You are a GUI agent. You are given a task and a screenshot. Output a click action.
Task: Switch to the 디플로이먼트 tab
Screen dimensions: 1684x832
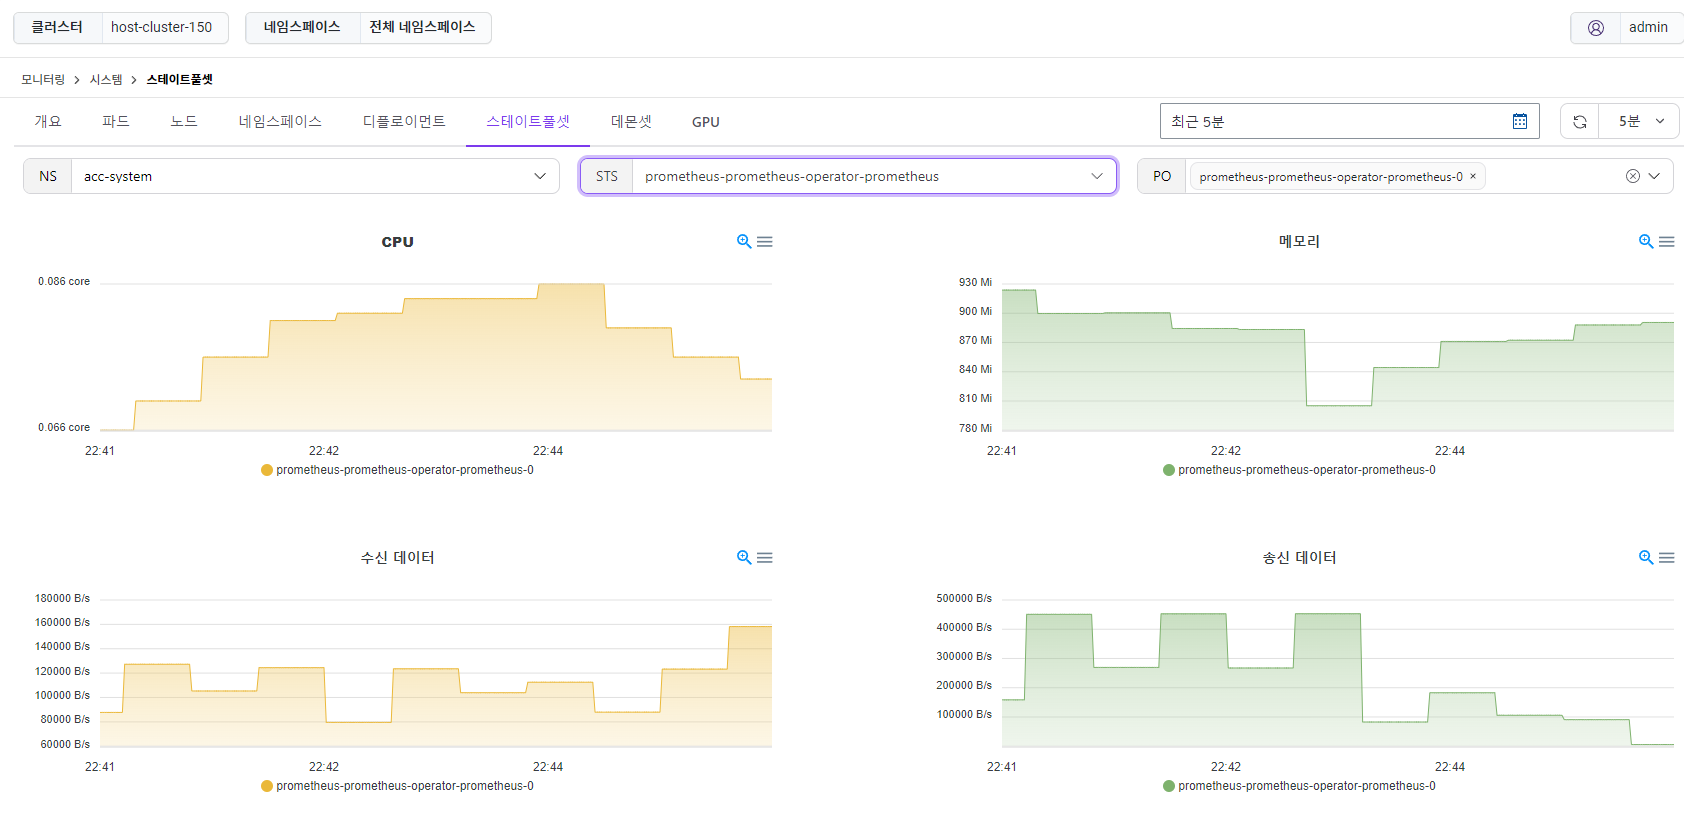[x=404, y=121]
